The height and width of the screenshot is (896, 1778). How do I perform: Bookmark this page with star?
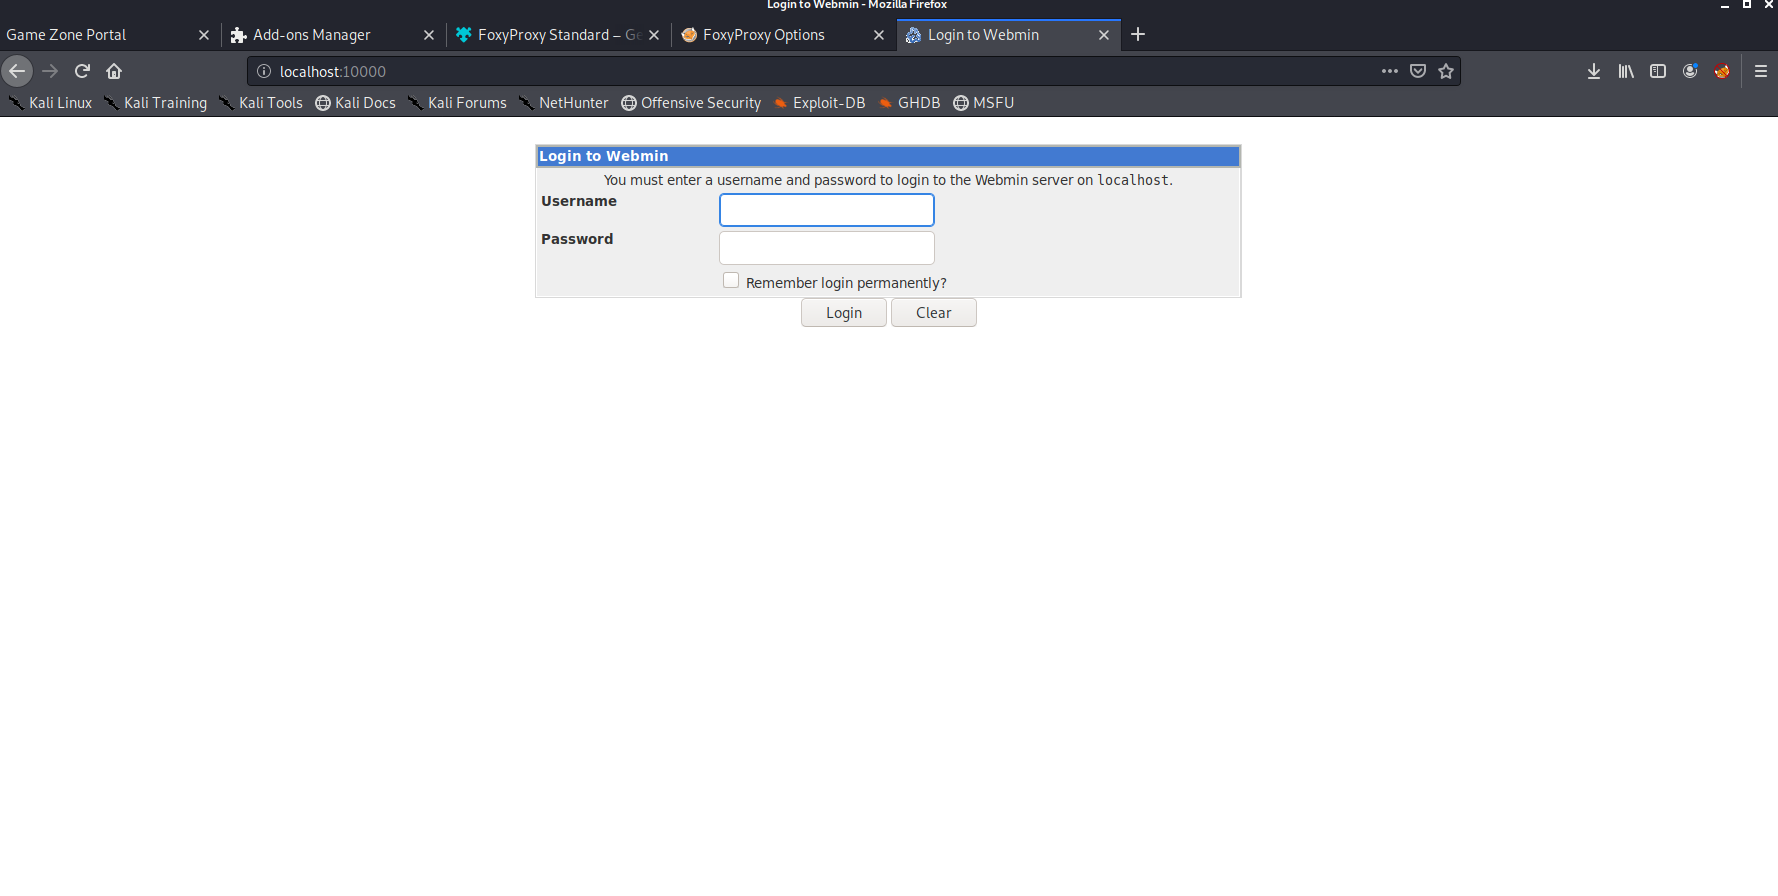[1446, 71]
